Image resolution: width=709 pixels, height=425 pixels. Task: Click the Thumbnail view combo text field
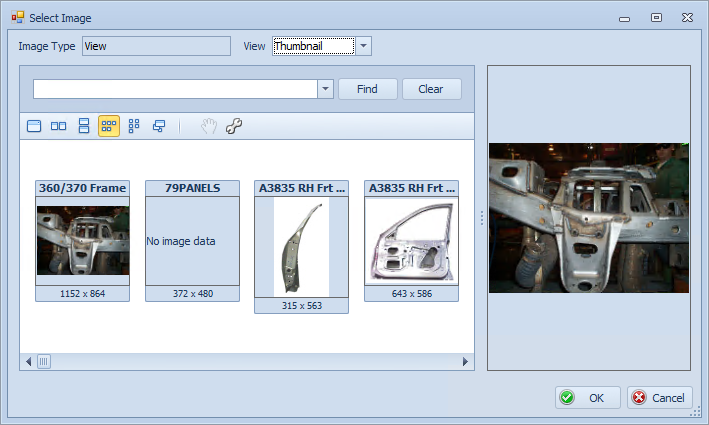[314, 46]
